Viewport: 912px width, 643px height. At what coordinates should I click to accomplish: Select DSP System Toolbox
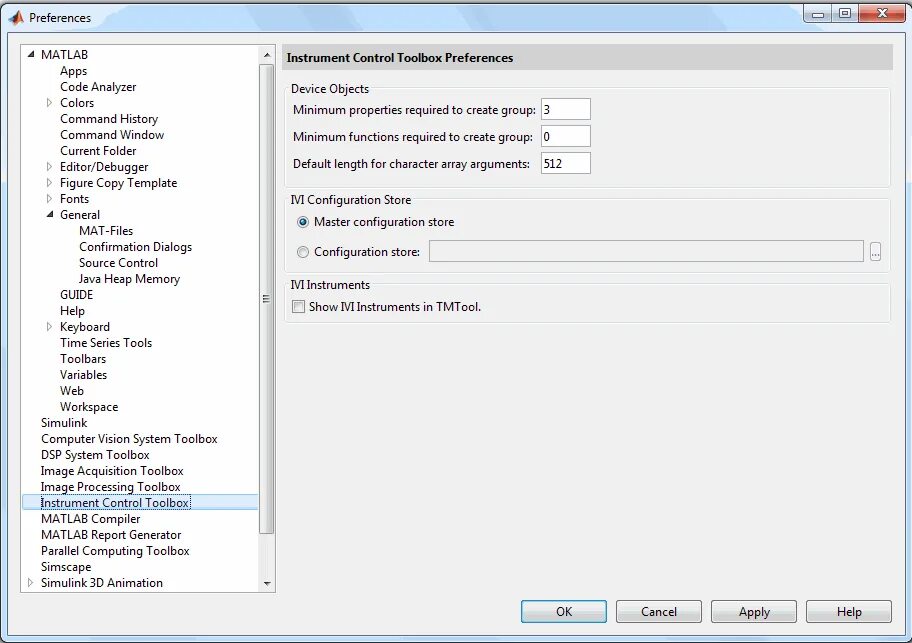(x=95, y=455)
